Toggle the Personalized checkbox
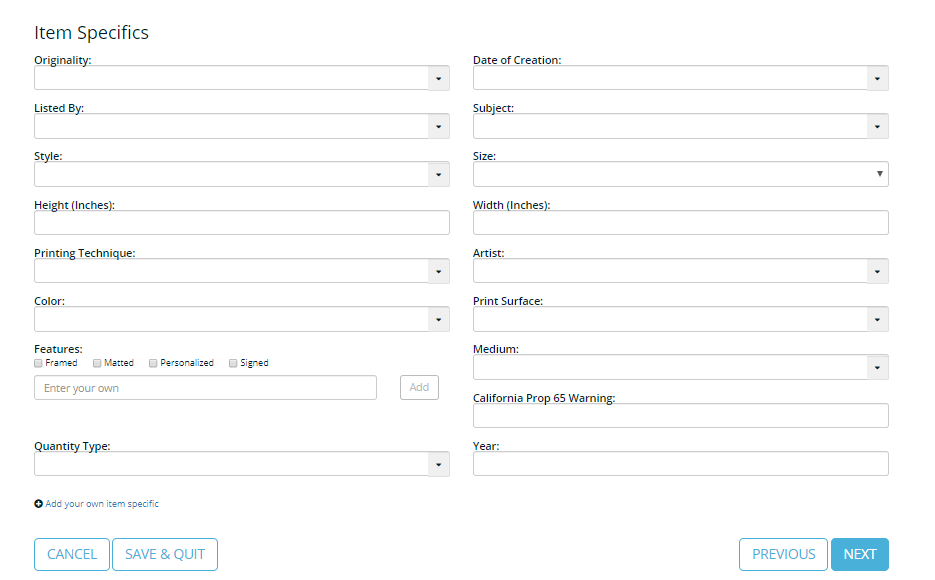The image size is (935, 580). 153,363
